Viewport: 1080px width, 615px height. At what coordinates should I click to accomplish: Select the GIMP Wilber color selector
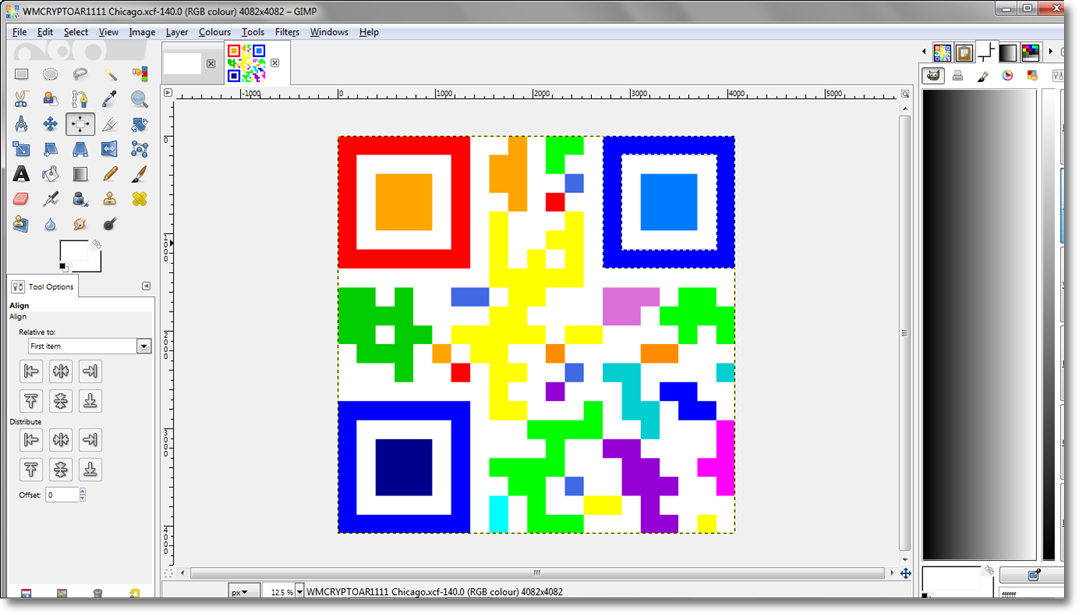point(933,76)
